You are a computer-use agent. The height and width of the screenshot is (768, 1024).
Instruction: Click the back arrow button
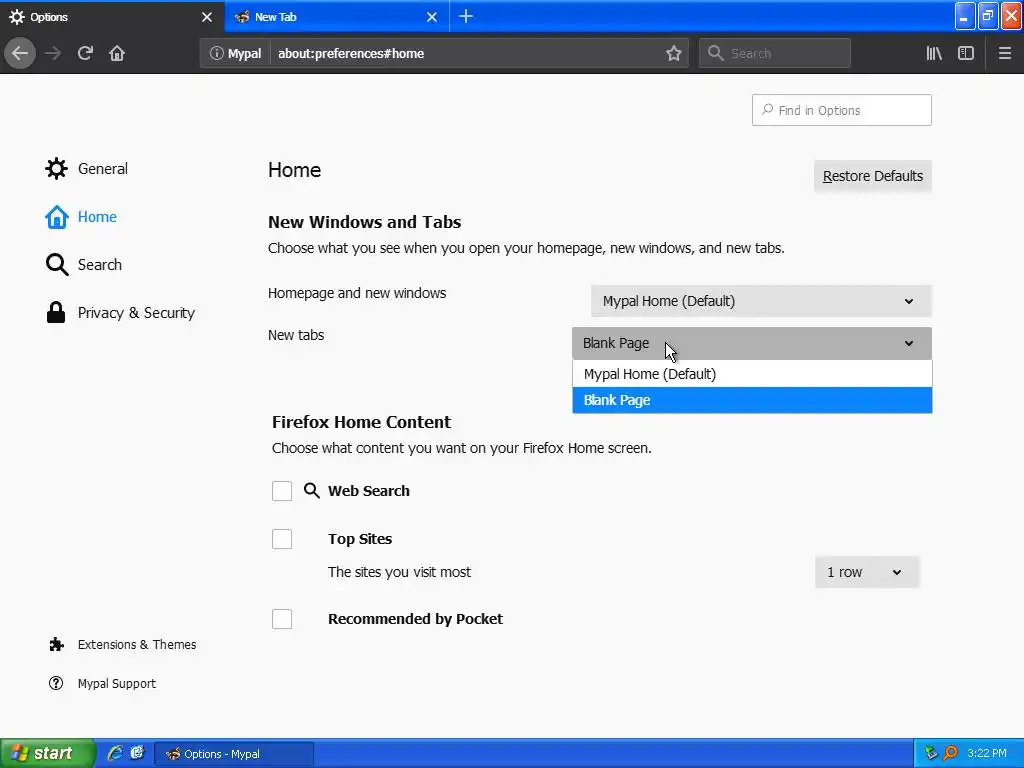coord(20,53)
